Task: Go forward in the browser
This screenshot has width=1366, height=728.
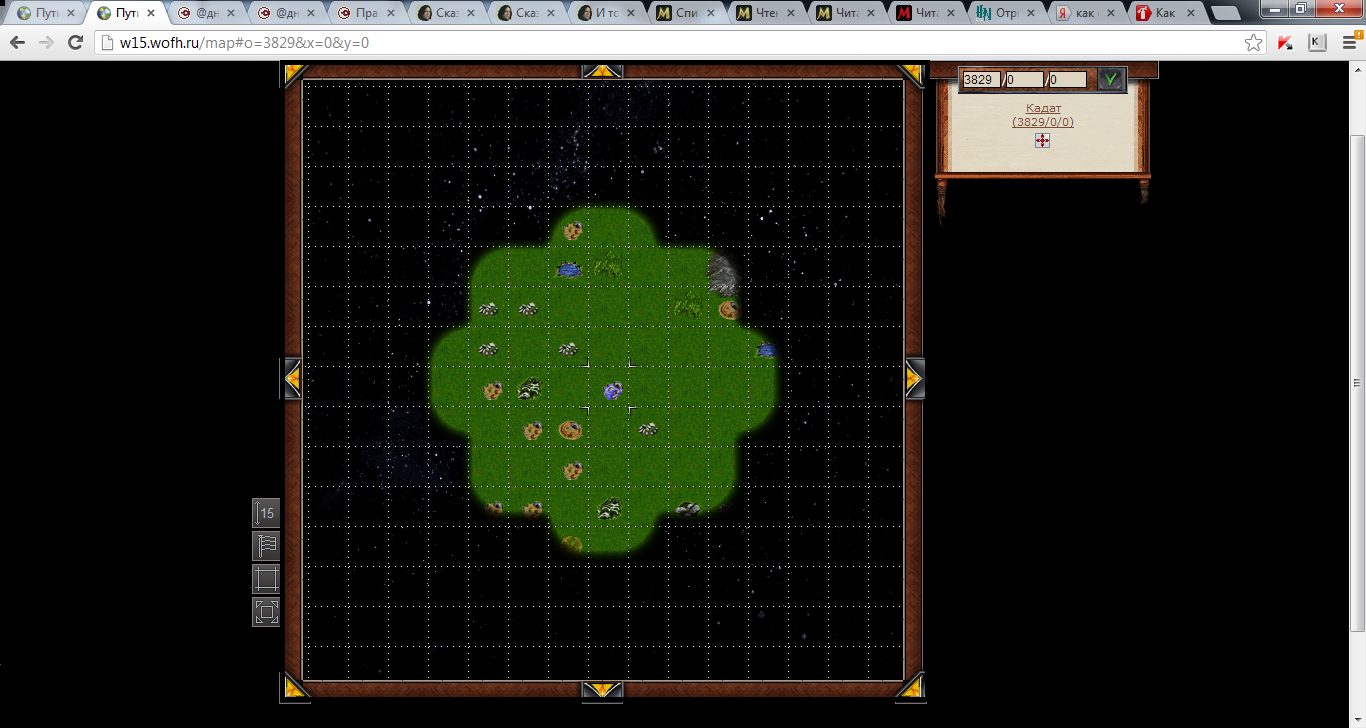Action: click(x=46, y=43)
